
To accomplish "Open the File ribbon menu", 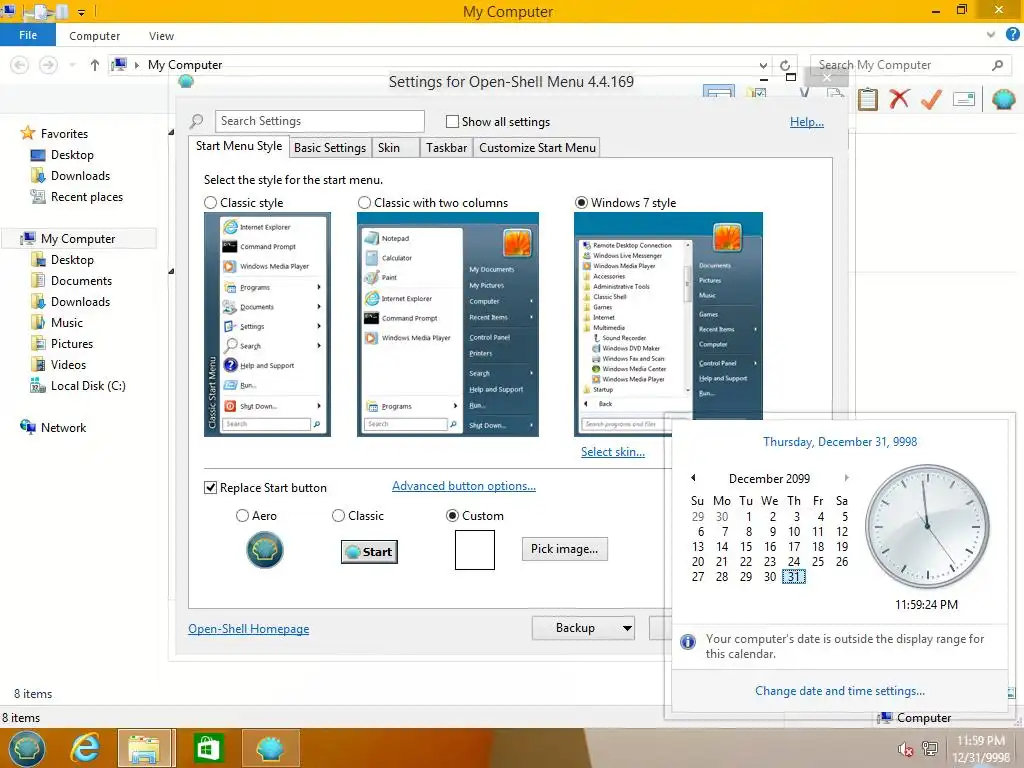I will (x=28, y=35).
